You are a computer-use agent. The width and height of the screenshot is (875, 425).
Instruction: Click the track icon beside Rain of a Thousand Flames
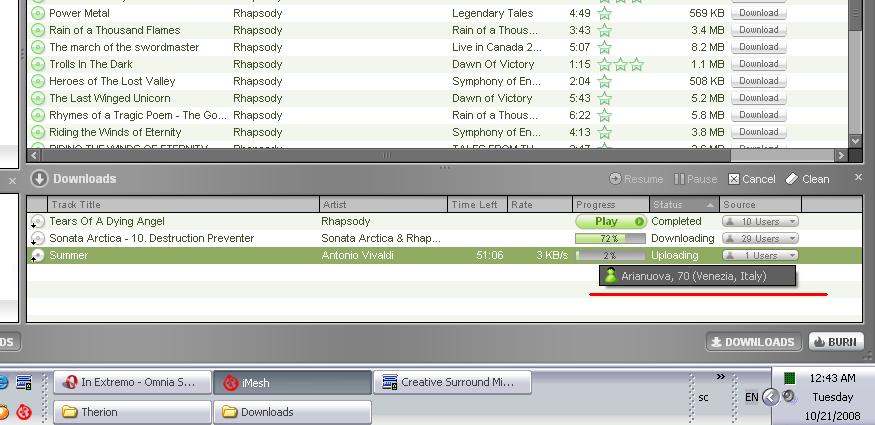(x=38, y=30)
